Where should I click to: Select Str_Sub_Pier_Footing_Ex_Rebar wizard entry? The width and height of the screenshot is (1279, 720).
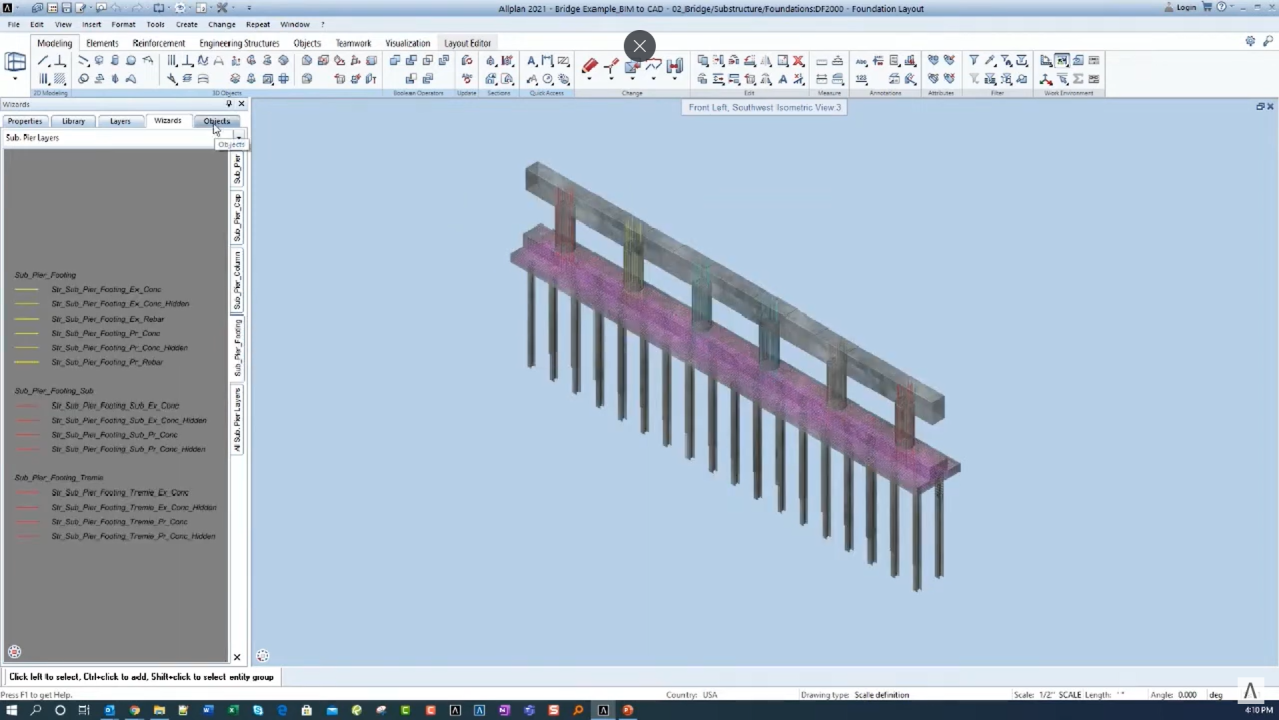(x=107, y=318)
